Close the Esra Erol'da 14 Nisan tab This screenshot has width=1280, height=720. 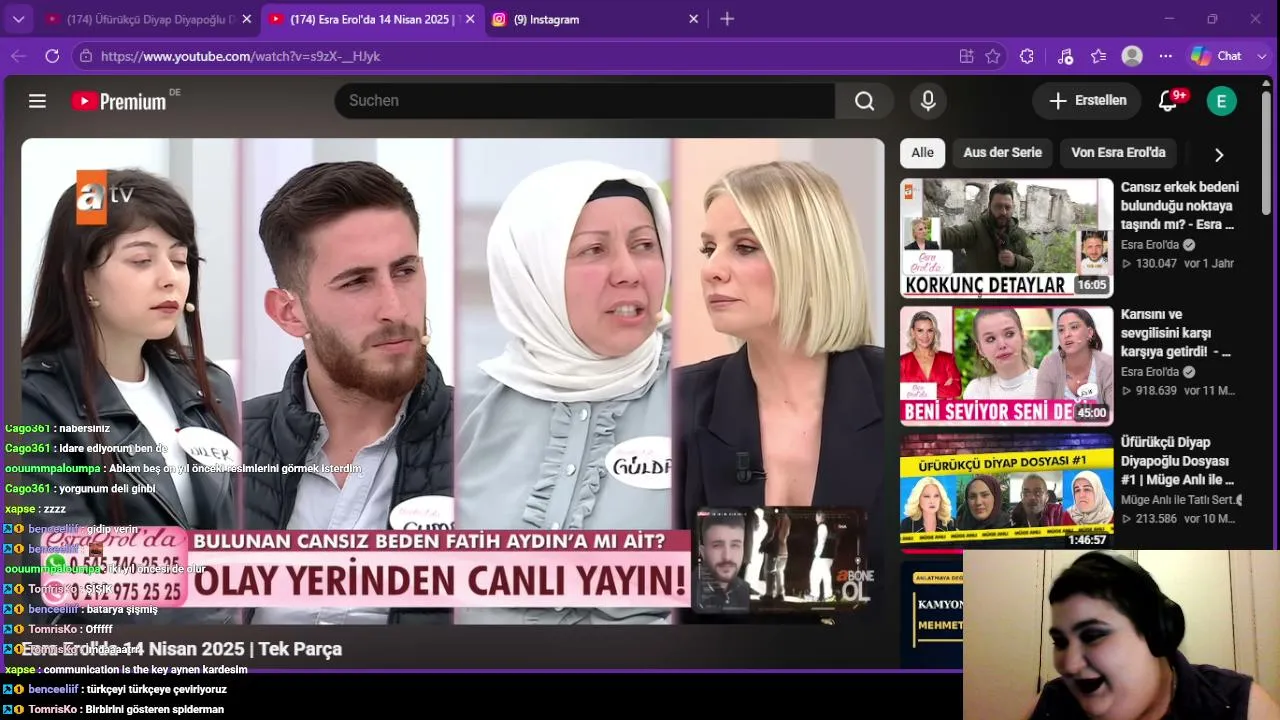470,19
